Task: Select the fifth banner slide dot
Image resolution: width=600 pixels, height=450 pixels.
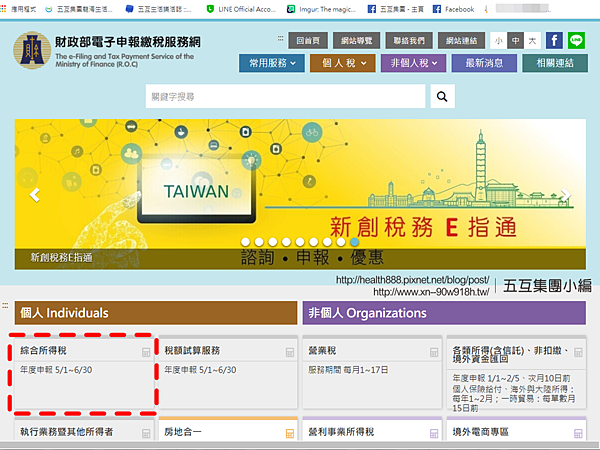Action: pyautogui.click(x=300, y=242)
